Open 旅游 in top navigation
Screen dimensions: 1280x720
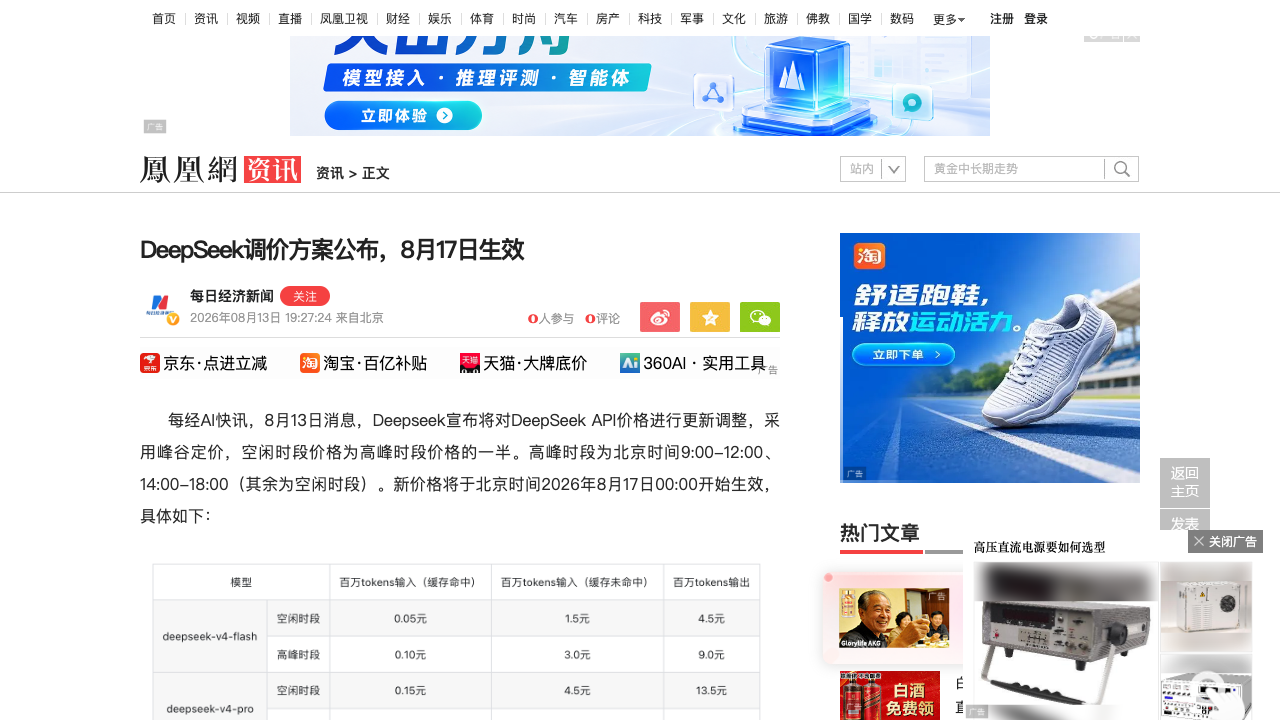[776, 18]
